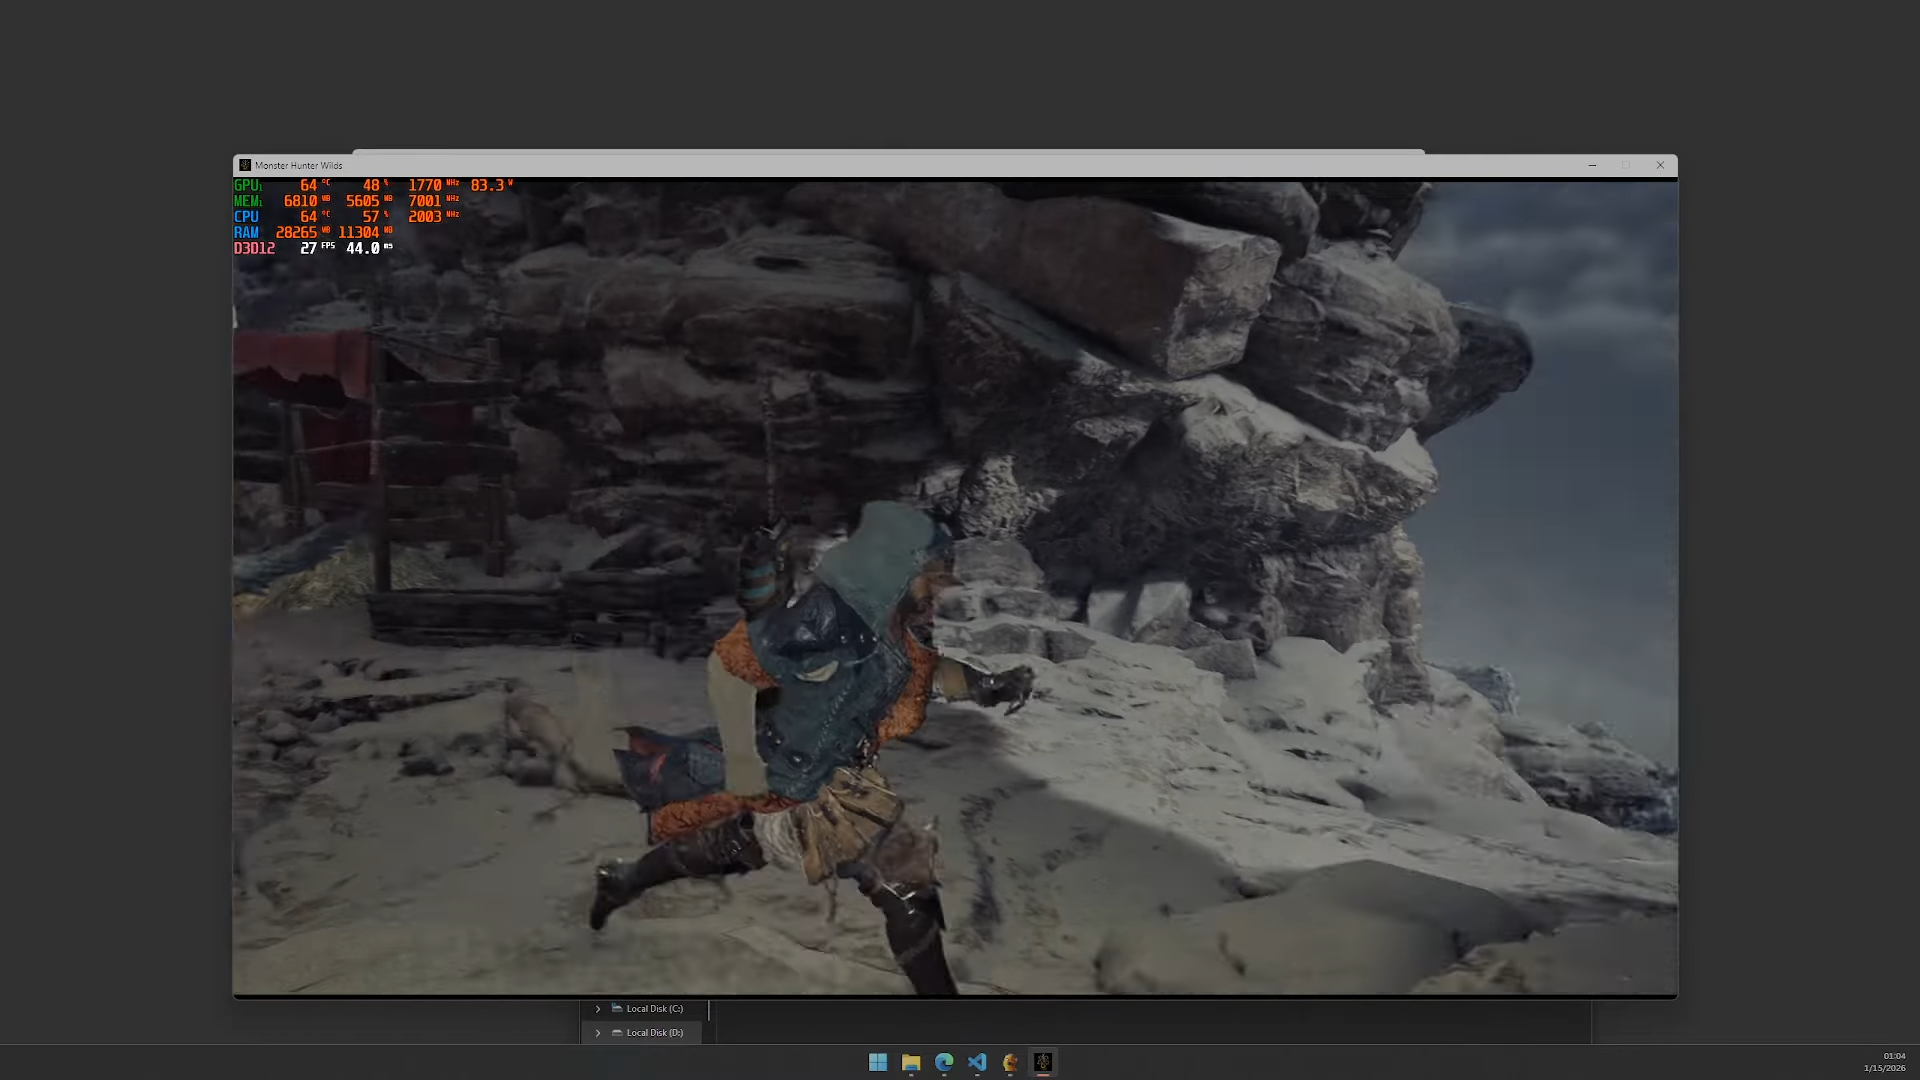This screenshot has height=1080, width=1920.
Task: Click the dog icon app in taskbar
Action: point(1010,1062)
